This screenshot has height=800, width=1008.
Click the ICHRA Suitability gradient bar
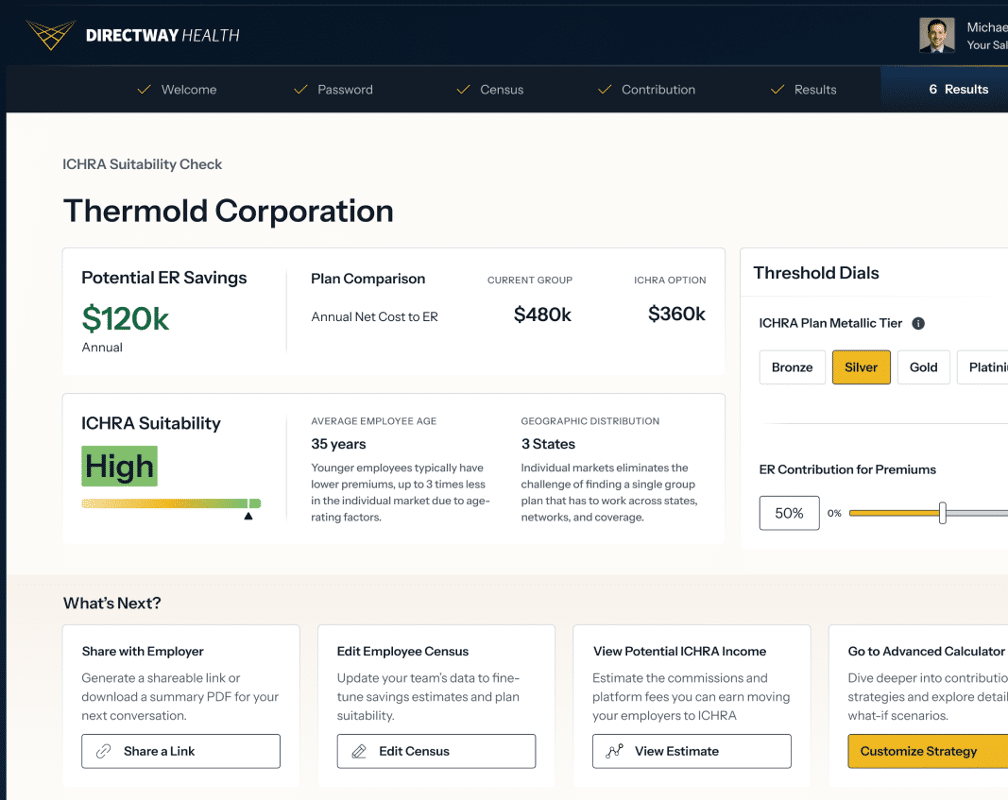coord(171,504)
